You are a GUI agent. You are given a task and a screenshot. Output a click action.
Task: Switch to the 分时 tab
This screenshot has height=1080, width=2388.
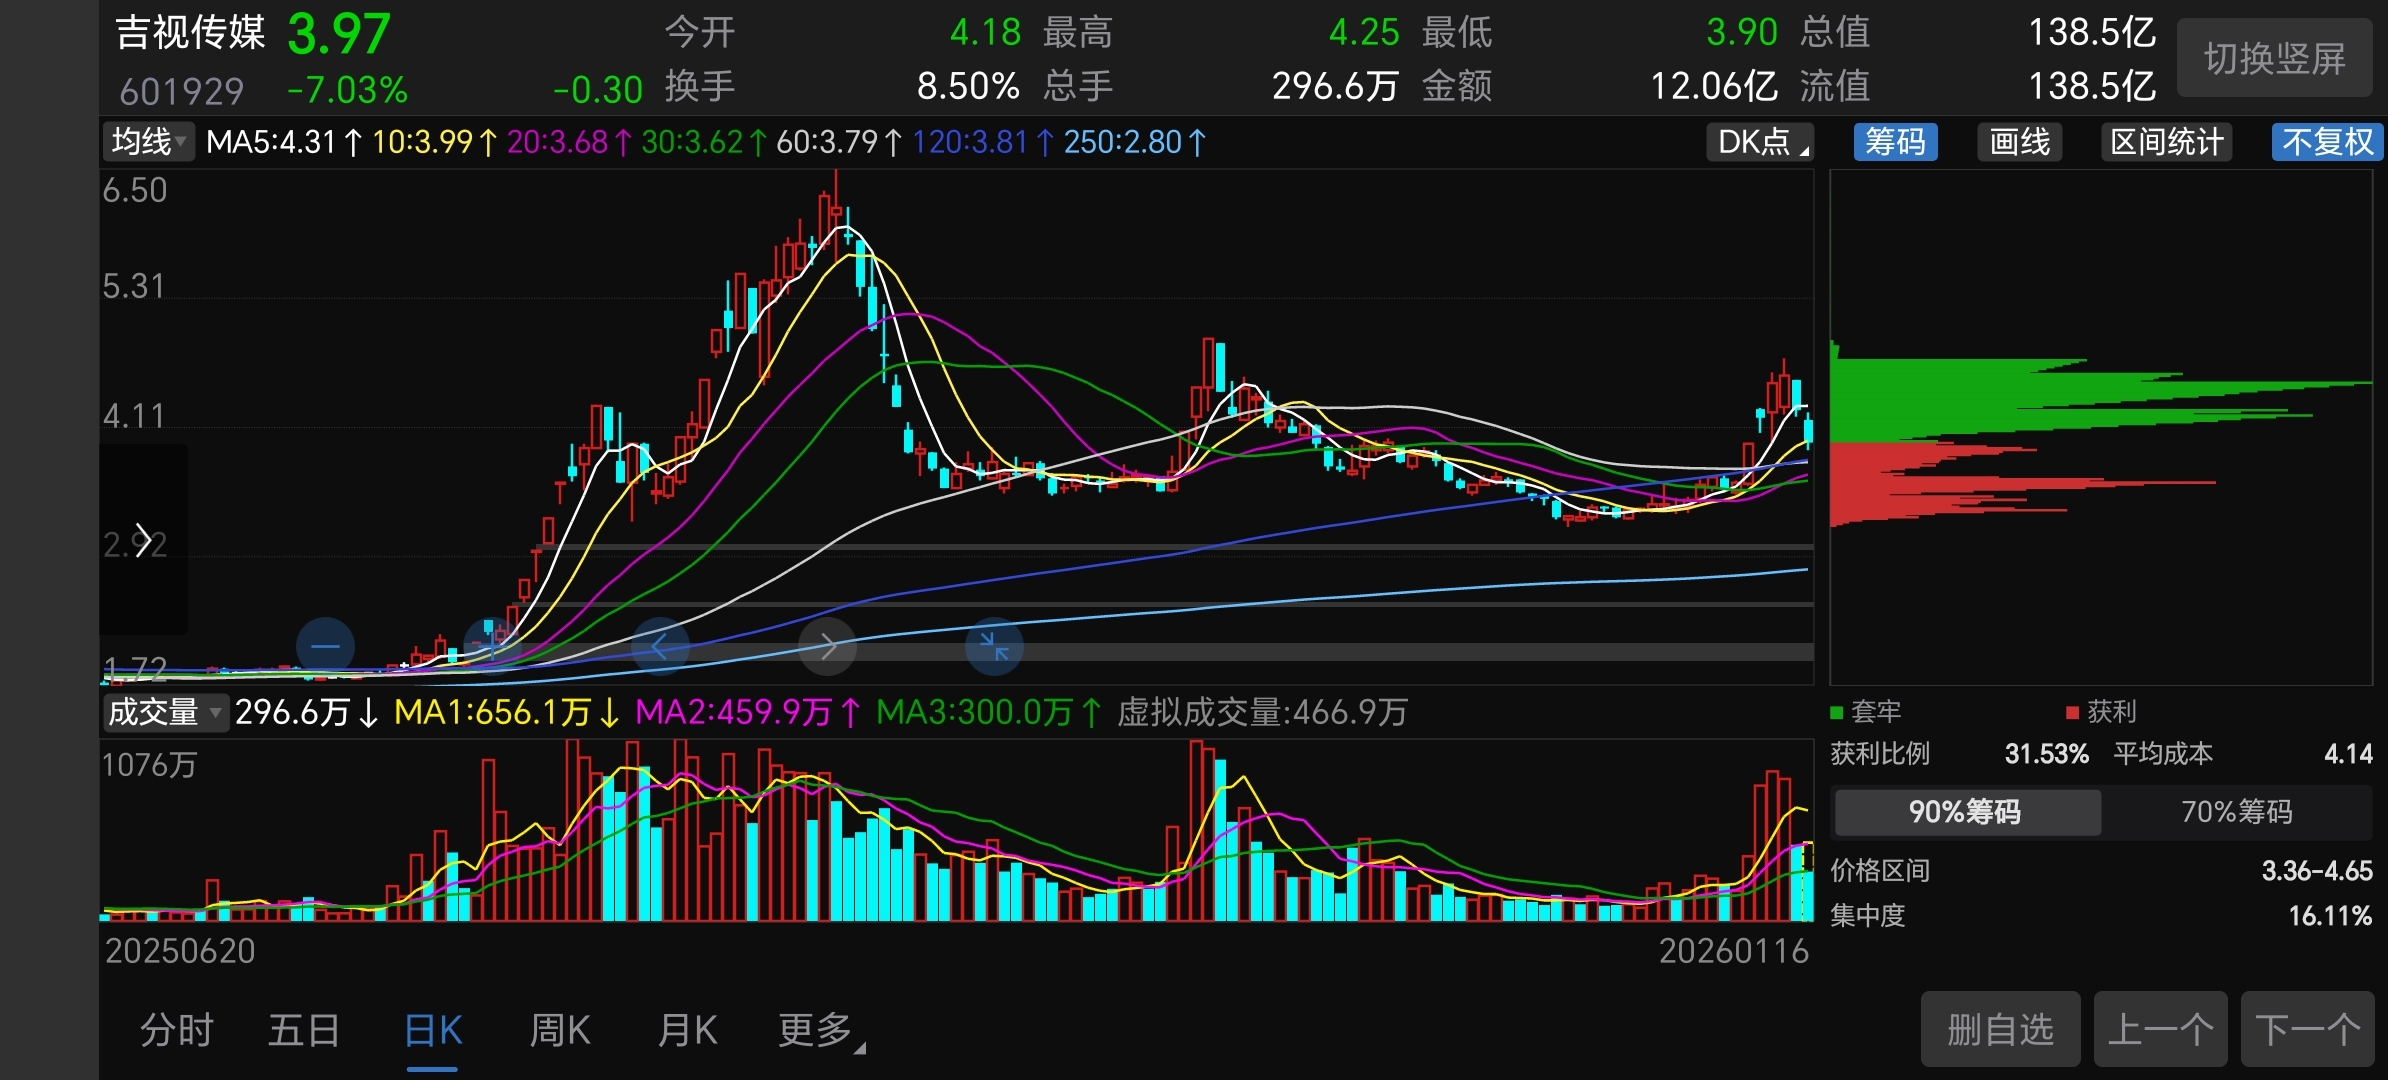click(x=176, y=1030)
